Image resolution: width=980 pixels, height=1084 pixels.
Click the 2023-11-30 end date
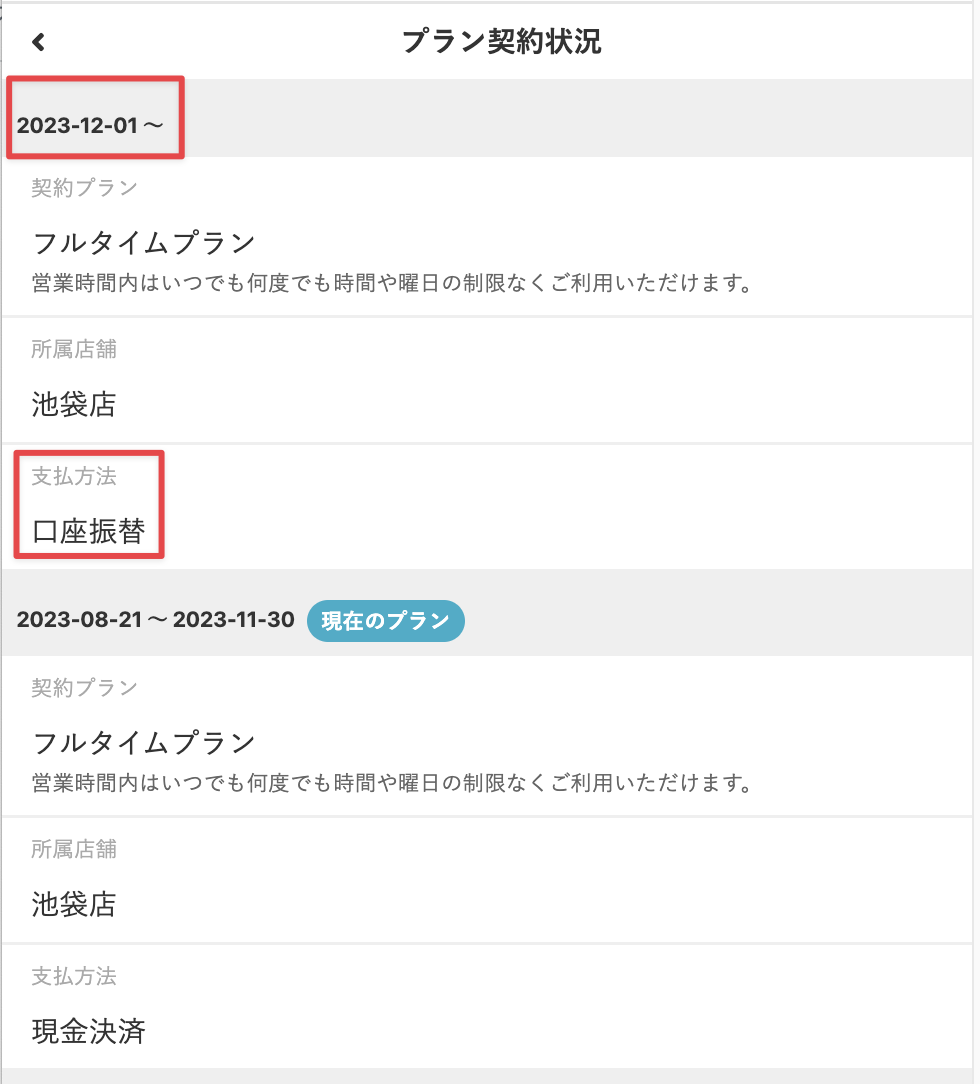click(x=234, y=620)
